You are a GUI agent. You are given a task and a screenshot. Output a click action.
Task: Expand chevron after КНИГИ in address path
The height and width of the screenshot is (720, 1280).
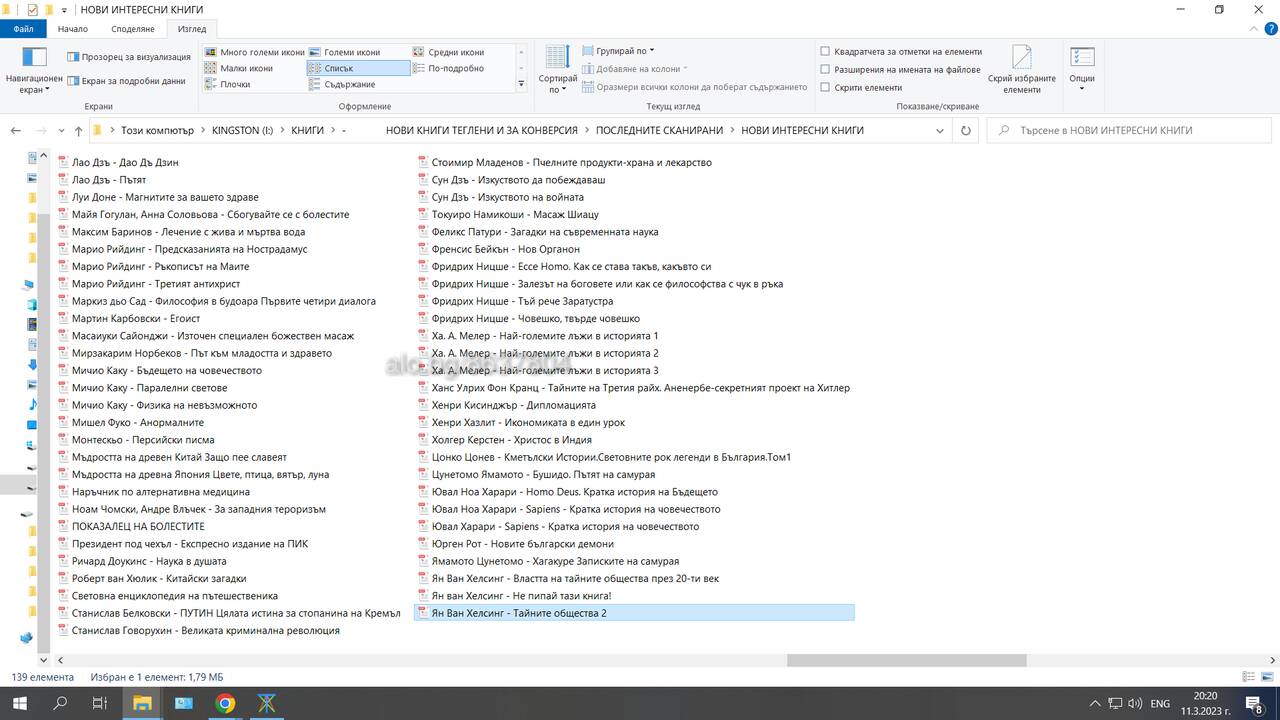tap(333, 130)
